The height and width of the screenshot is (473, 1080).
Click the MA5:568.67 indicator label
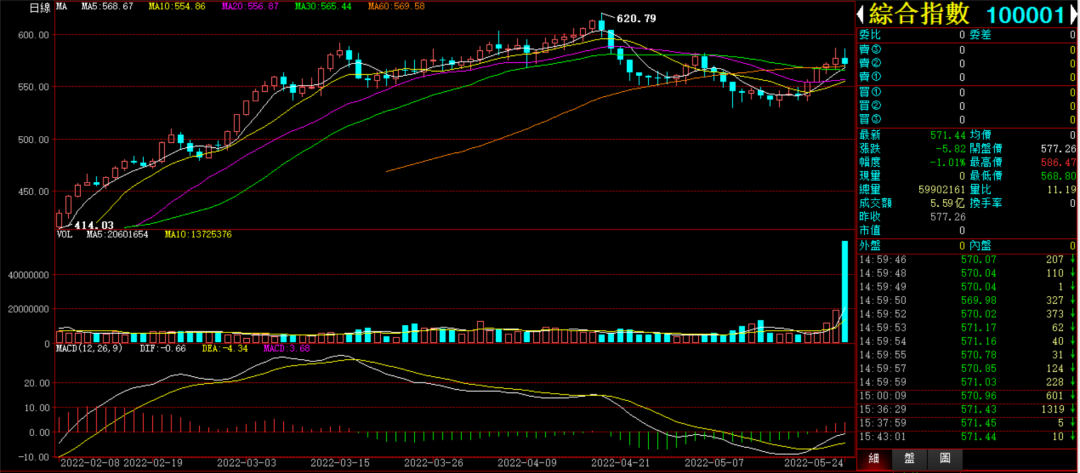tap(107, 7)
